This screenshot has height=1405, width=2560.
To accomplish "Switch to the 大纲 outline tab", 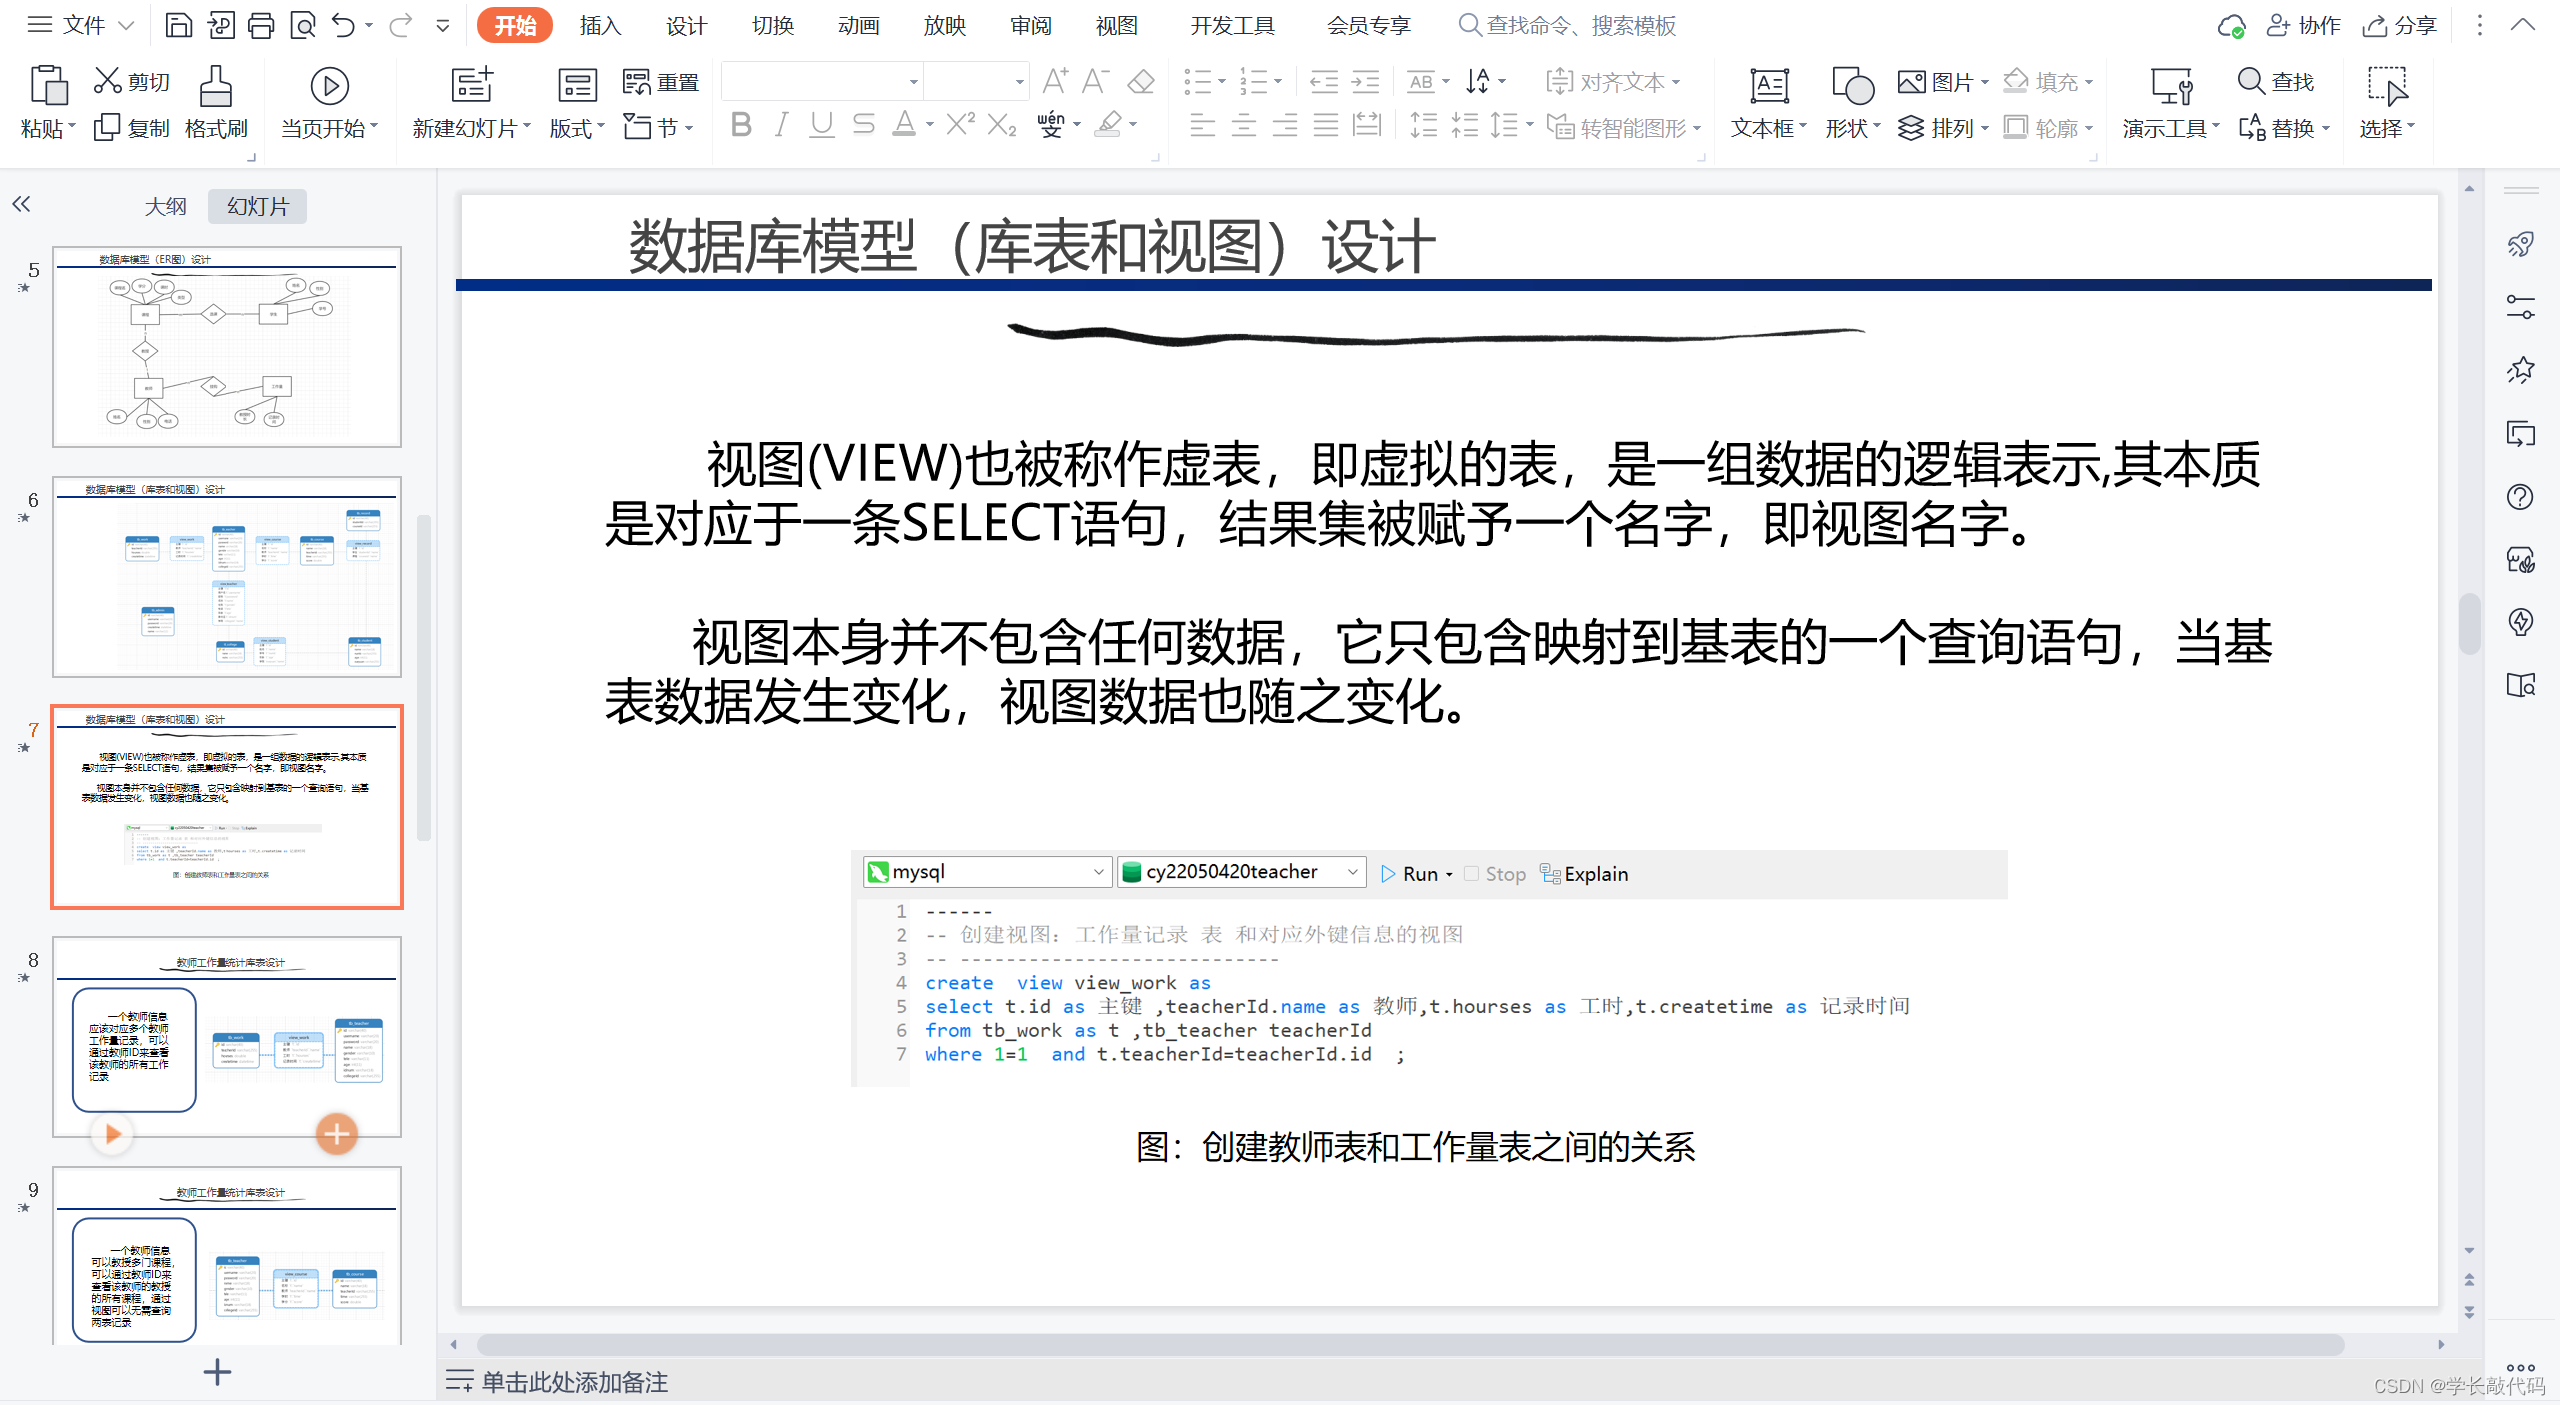I will (x=165, y=206).
